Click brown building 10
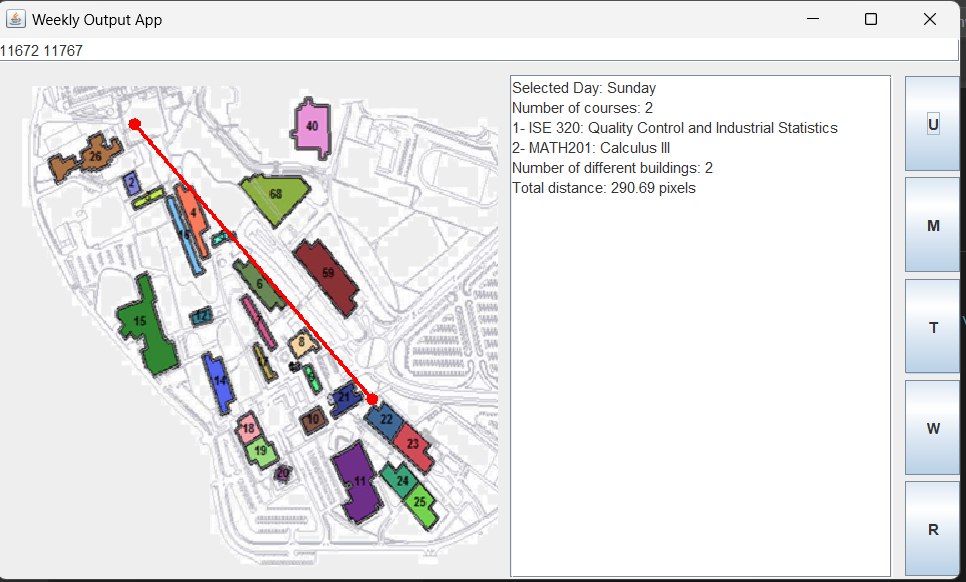Screen dimensions: 966x582 (x=313, y=420)
